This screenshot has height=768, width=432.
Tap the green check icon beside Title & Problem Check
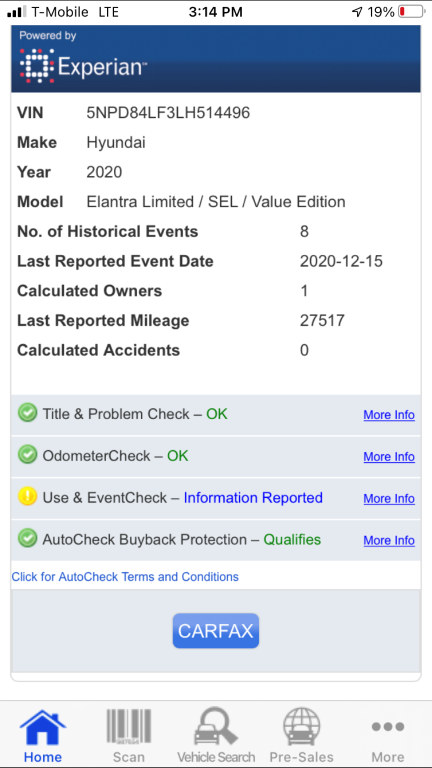coord(27,414)
